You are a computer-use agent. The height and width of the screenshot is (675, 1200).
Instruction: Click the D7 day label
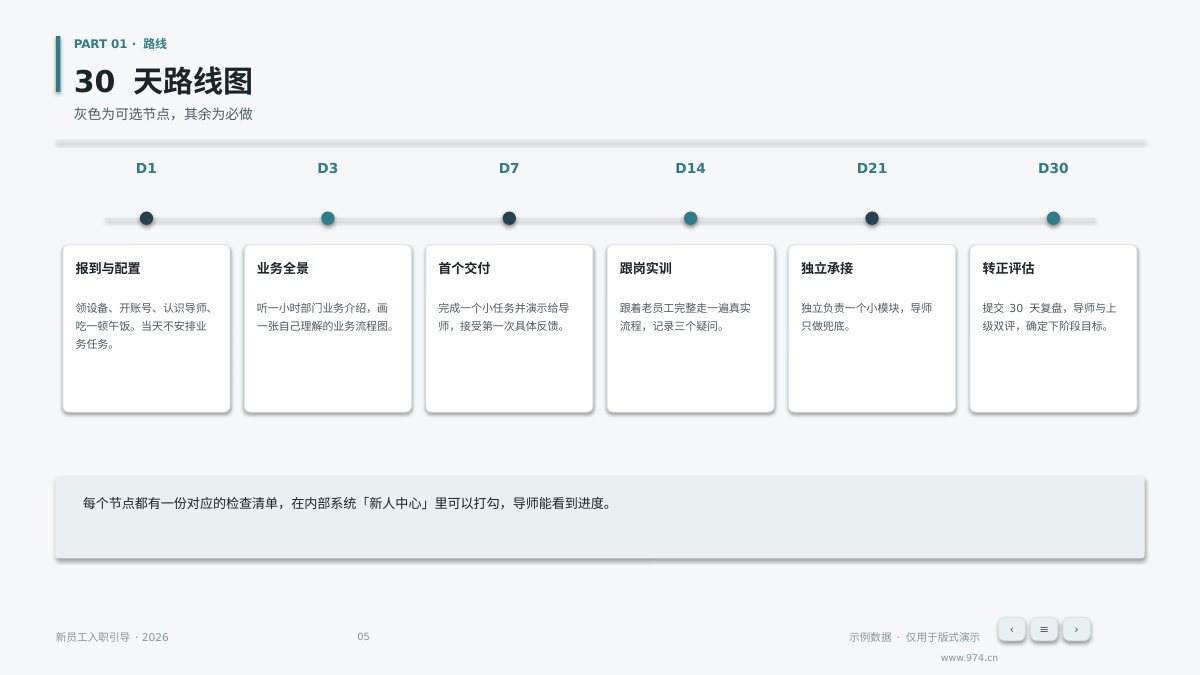509,168
